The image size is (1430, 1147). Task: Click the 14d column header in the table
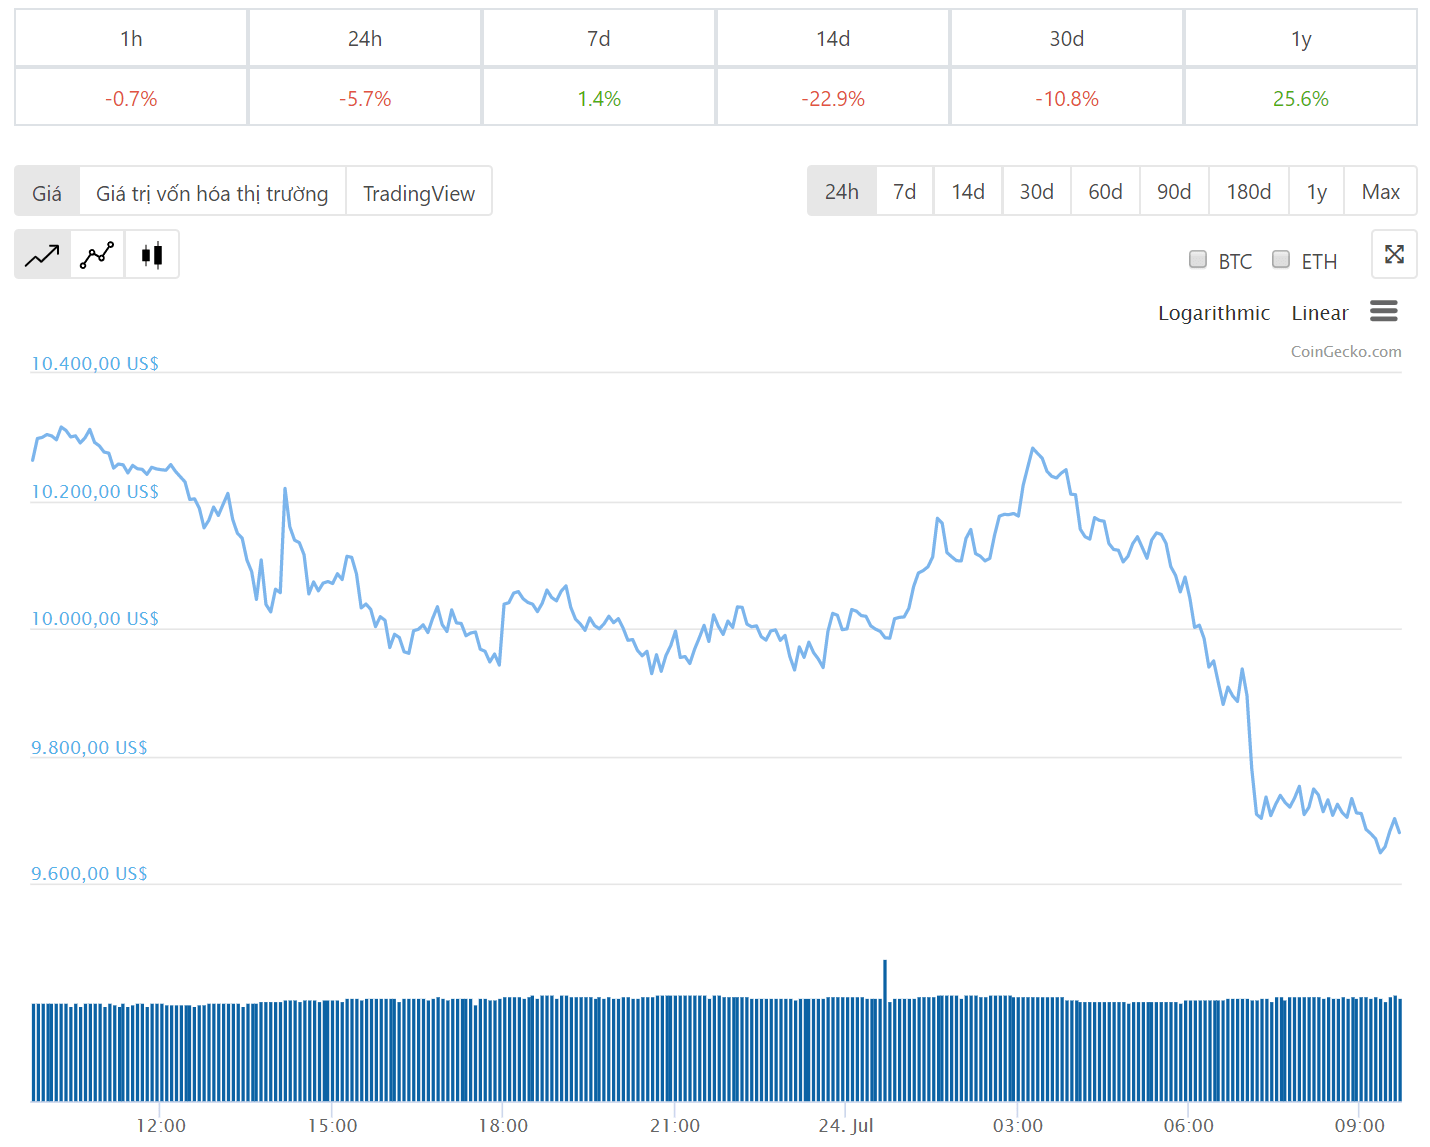(x=833, y=38)
